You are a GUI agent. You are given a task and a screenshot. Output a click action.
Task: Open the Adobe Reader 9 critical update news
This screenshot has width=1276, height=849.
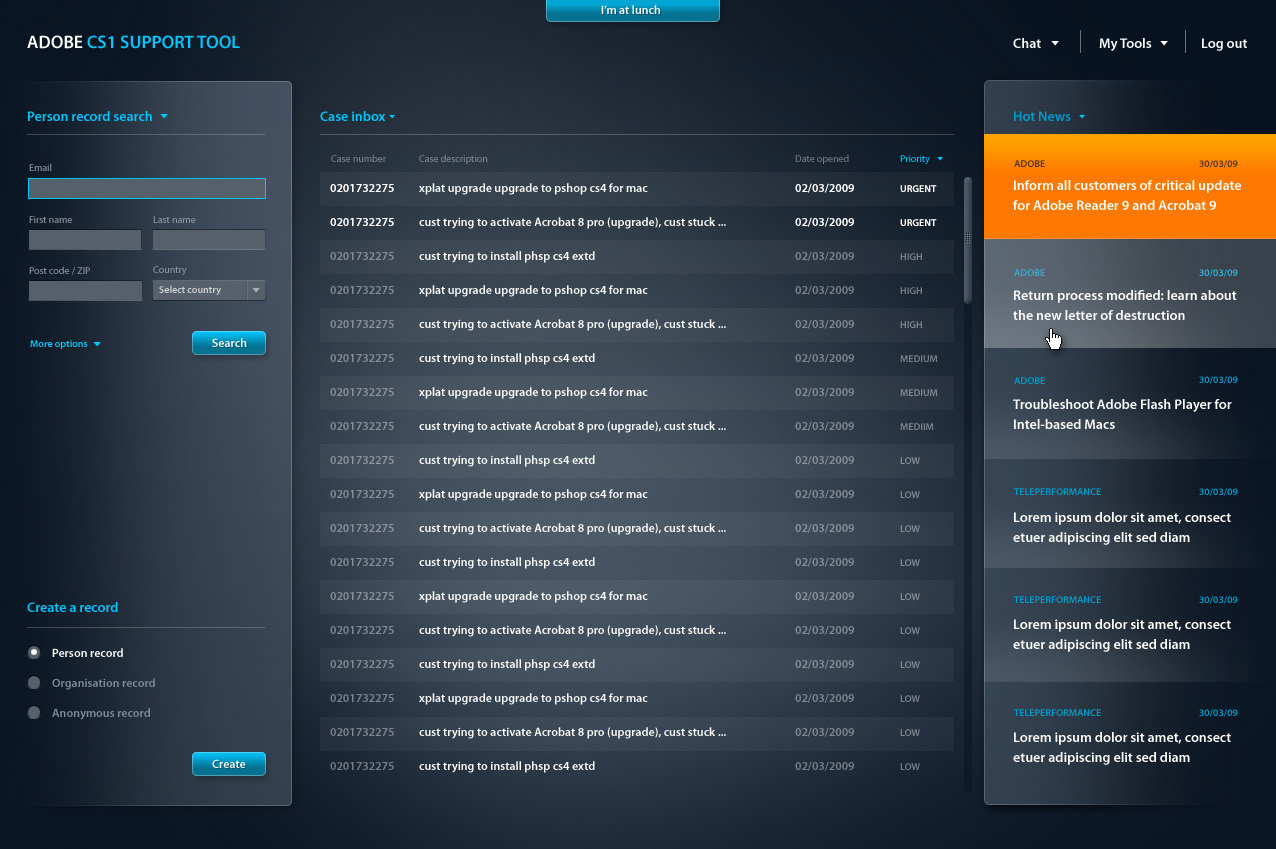[1130, 186]
